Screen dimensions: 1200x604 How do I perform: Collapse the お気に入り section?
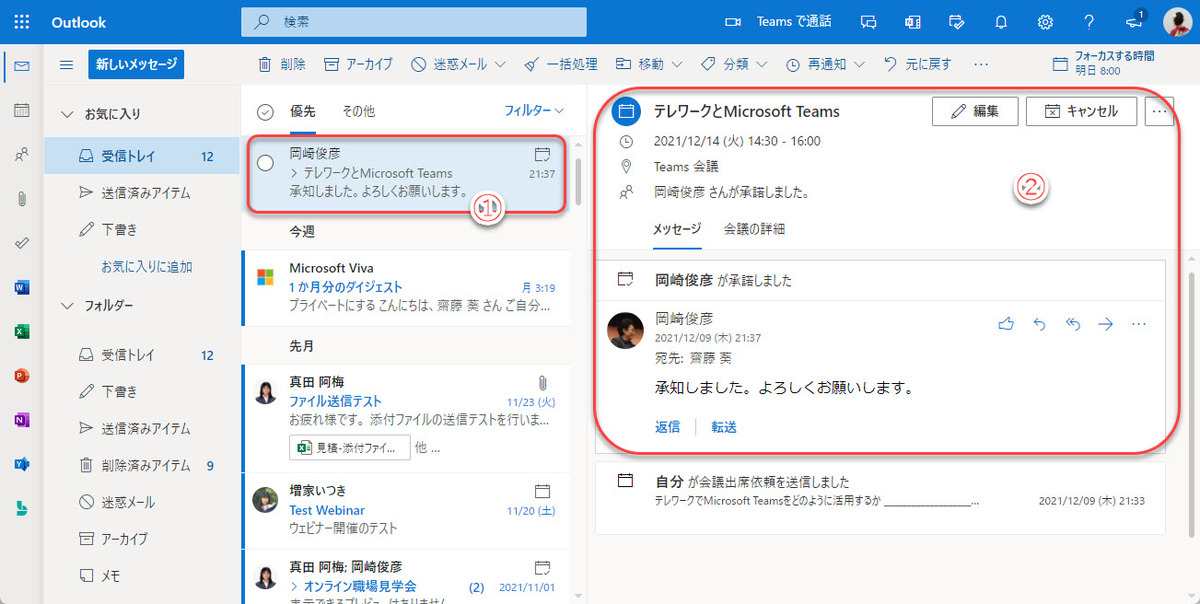(67, 114)
